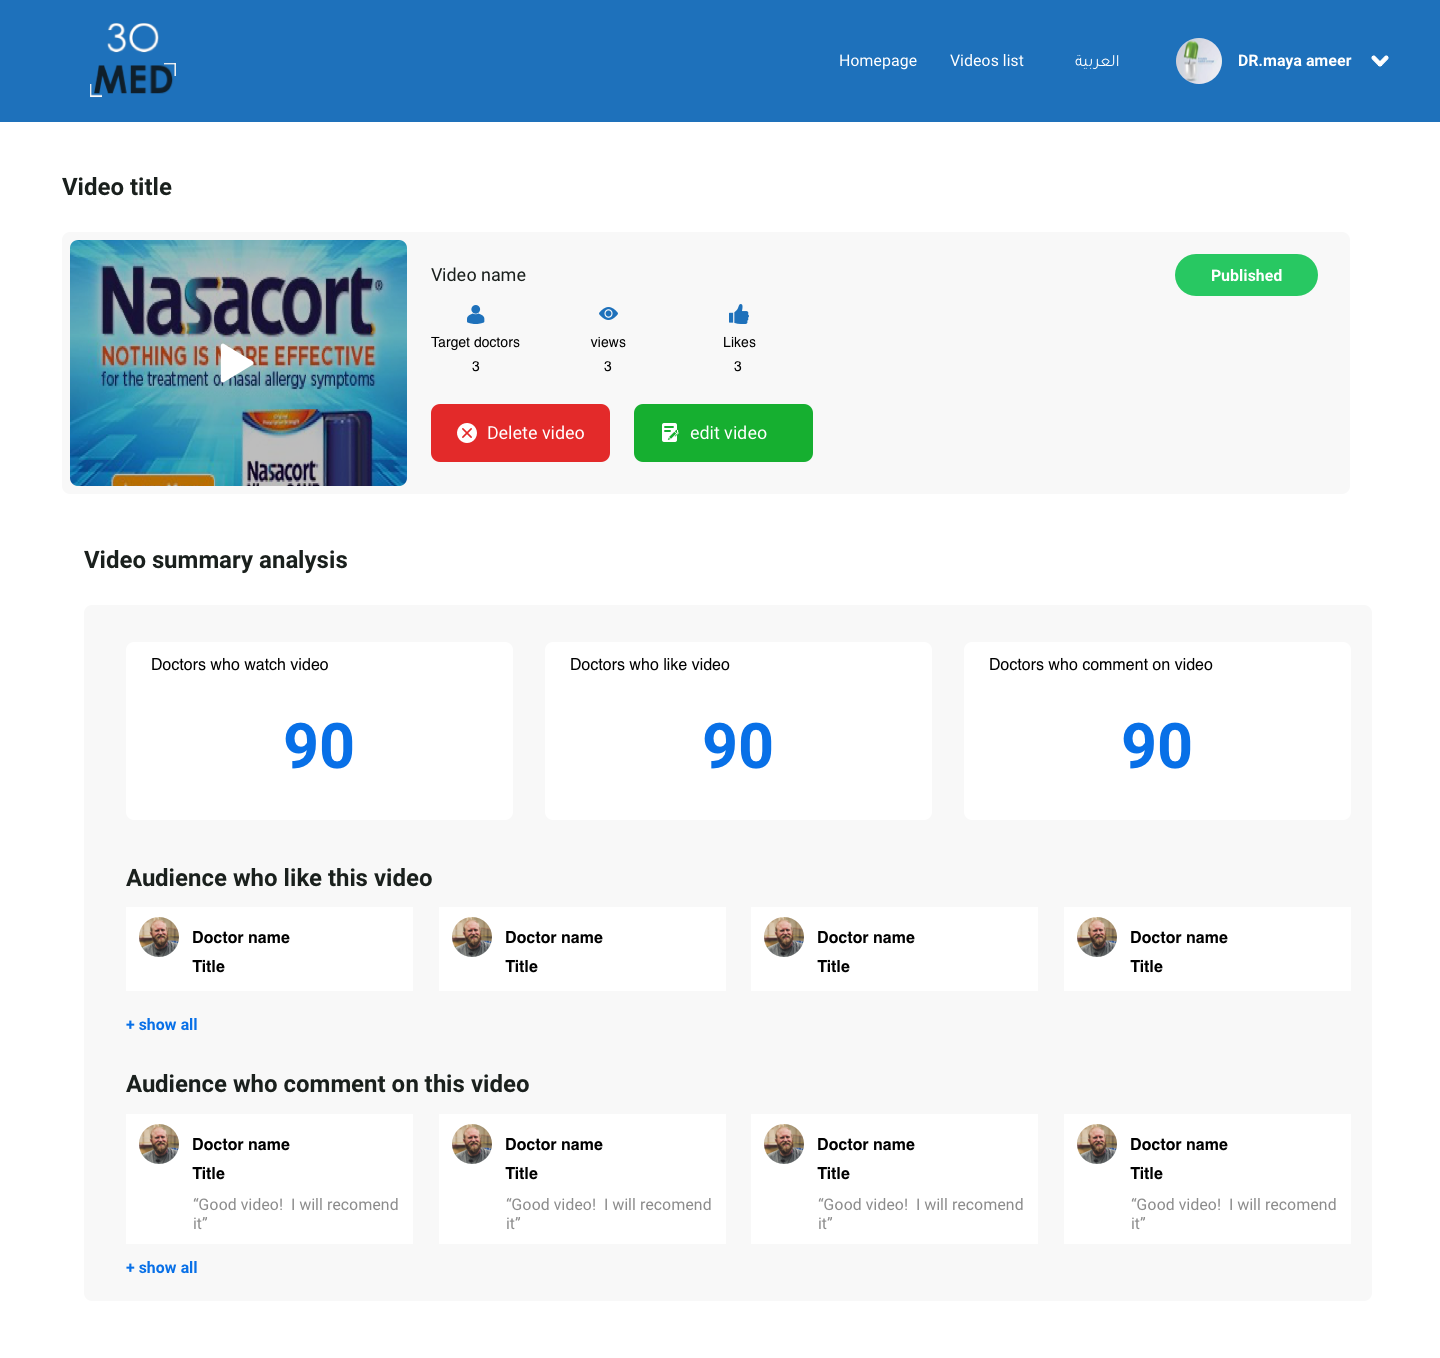Click third doctor avatar in likes section
This screenshot has height=1358, width=1440.
(784, 937)
